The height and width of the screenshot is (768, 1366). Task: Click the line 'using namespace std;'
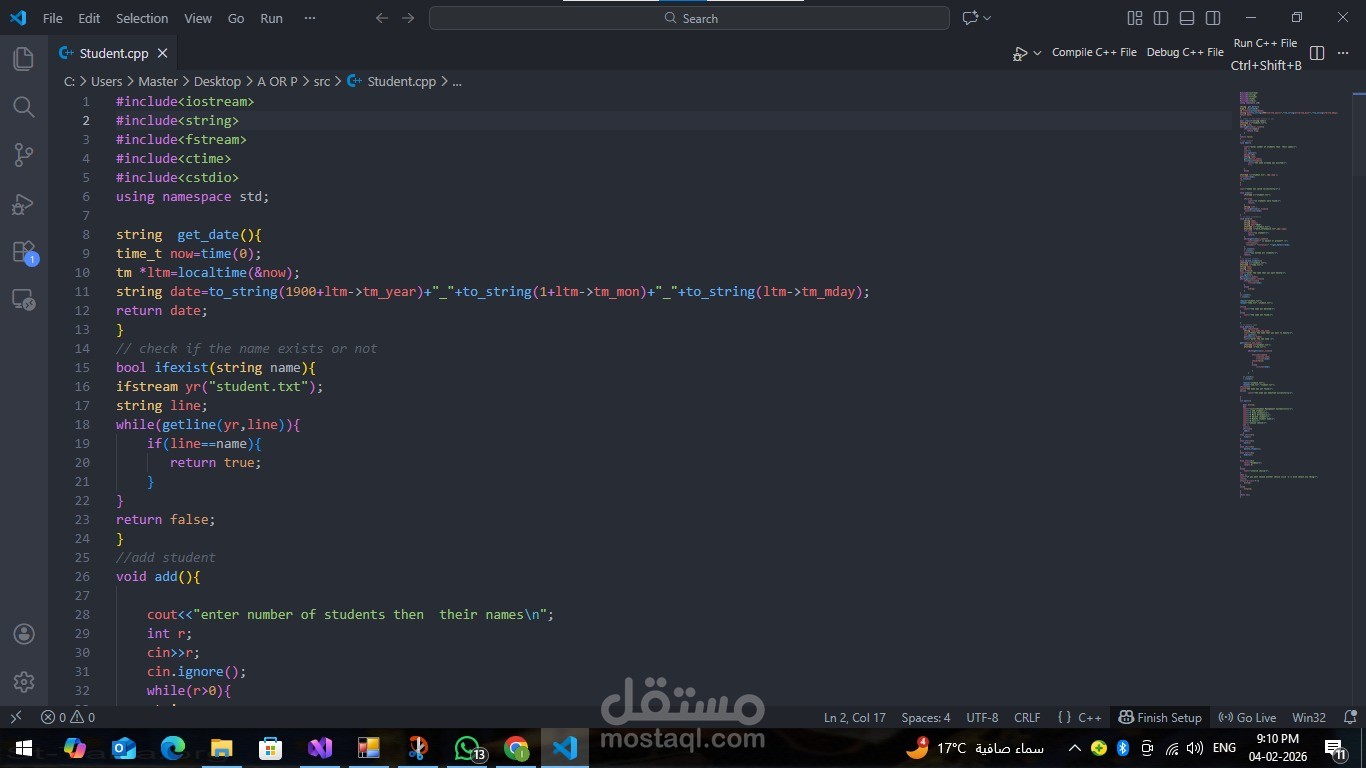pos(192,197)
